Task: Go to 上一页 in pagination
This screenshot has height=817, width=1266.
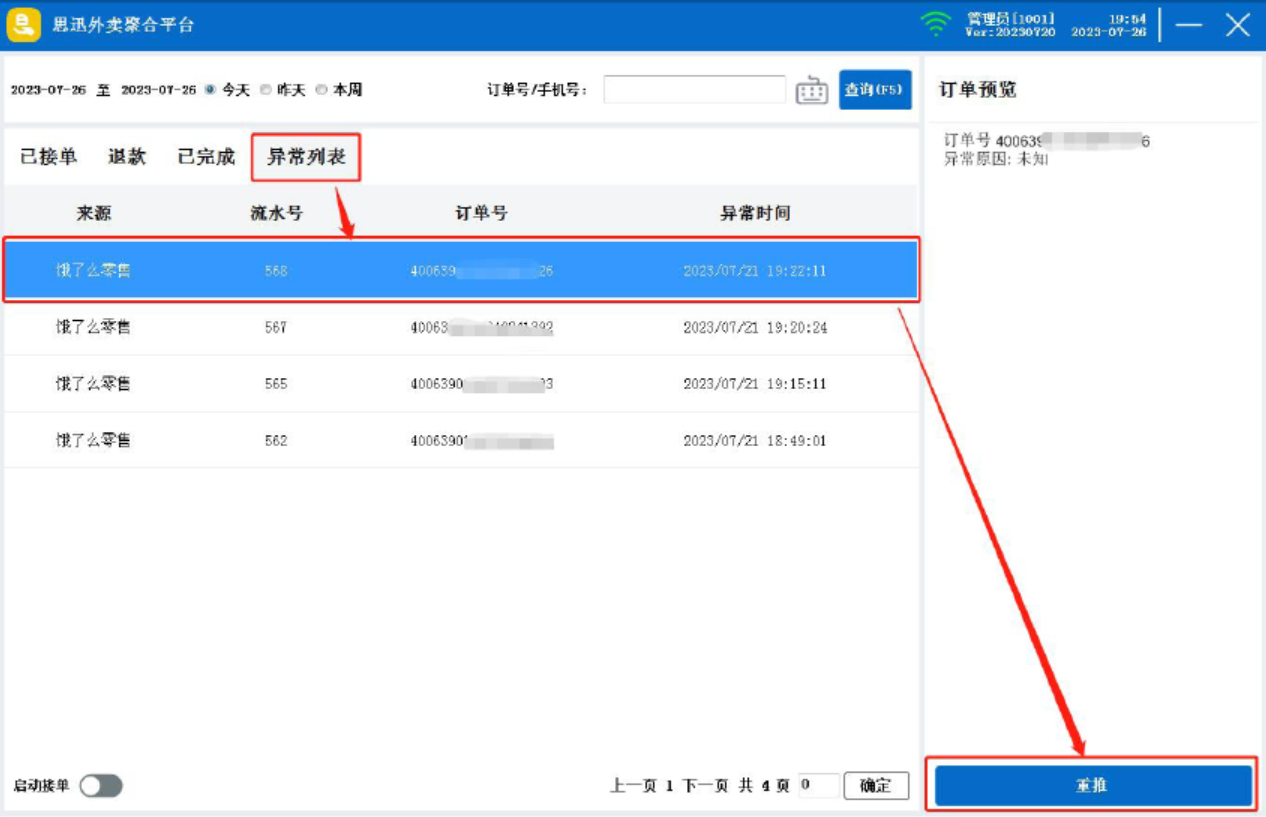Action: [x=633, y=786]
